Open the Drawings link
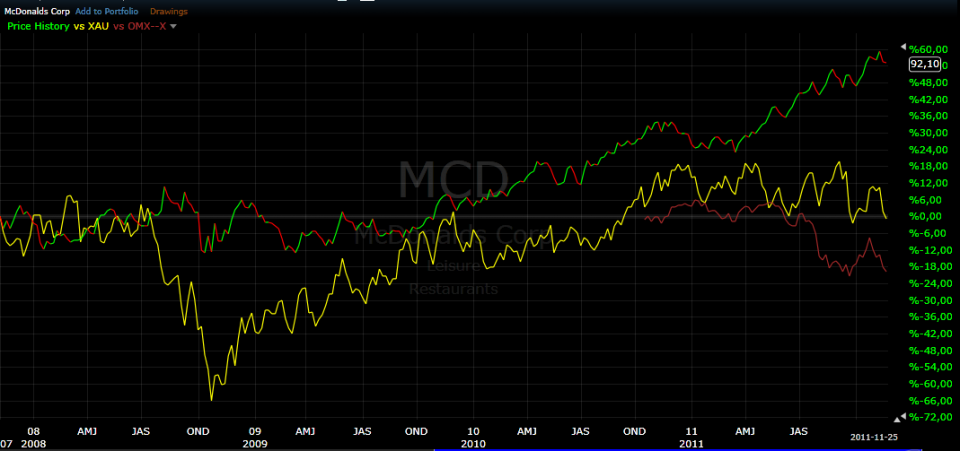Image resolution: width=960 pixels, height=451 pixels. point(169,12)
